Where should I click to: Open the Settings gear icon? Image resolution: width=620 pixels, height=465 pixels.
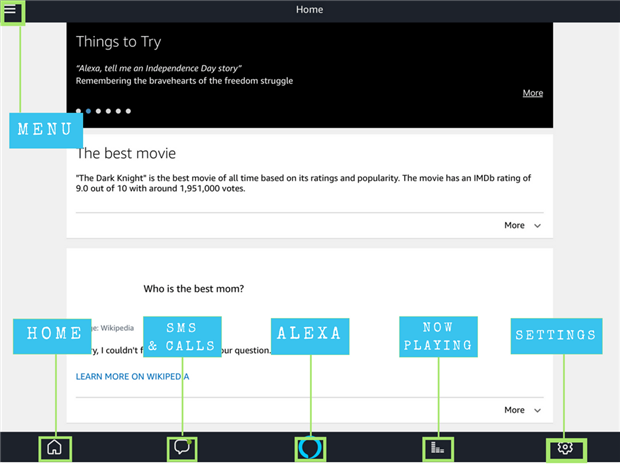tap(565, 448)
